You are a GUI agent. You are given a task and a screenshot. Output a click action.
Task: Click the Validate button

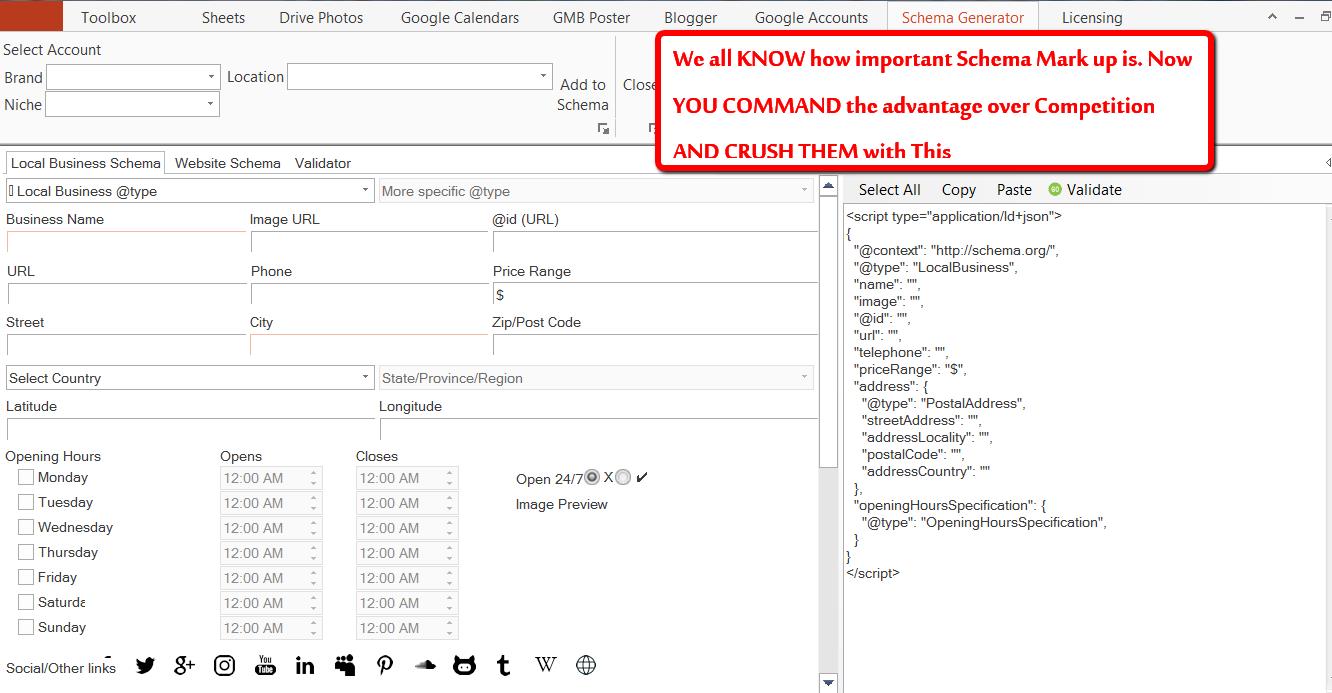pos(1085,190)
